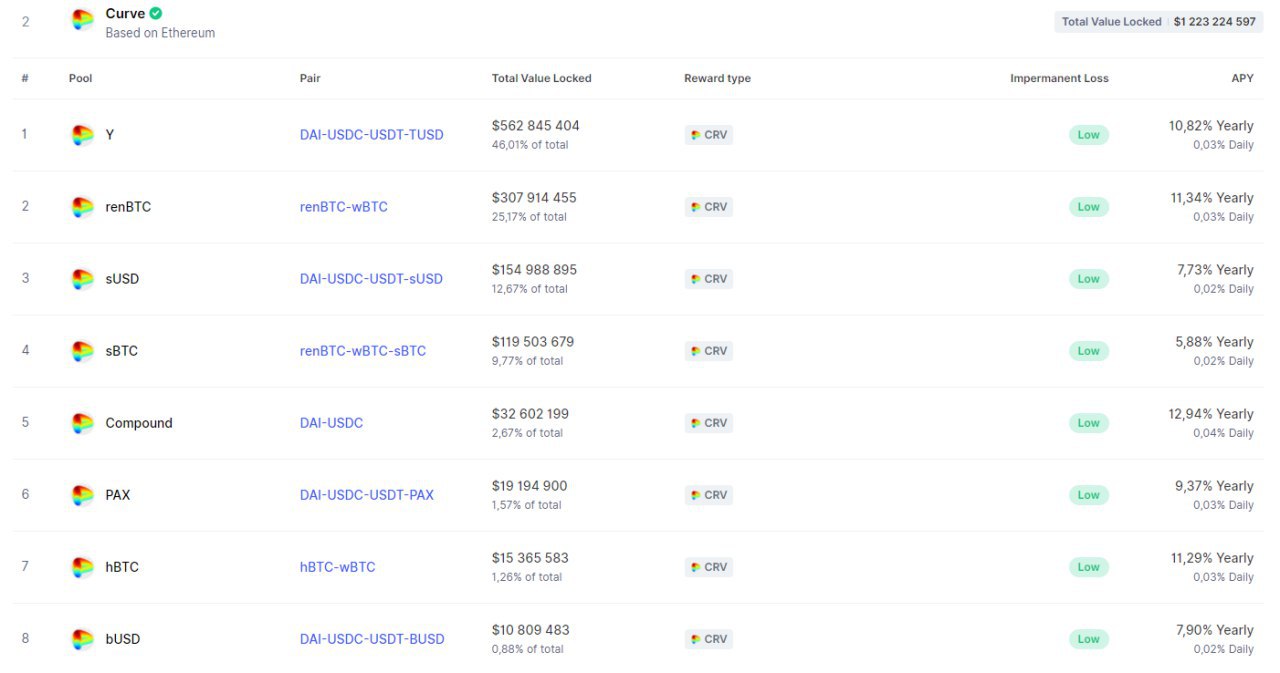Open the renBTC-wBTC-sBTC pair link

tap(363, 351)
